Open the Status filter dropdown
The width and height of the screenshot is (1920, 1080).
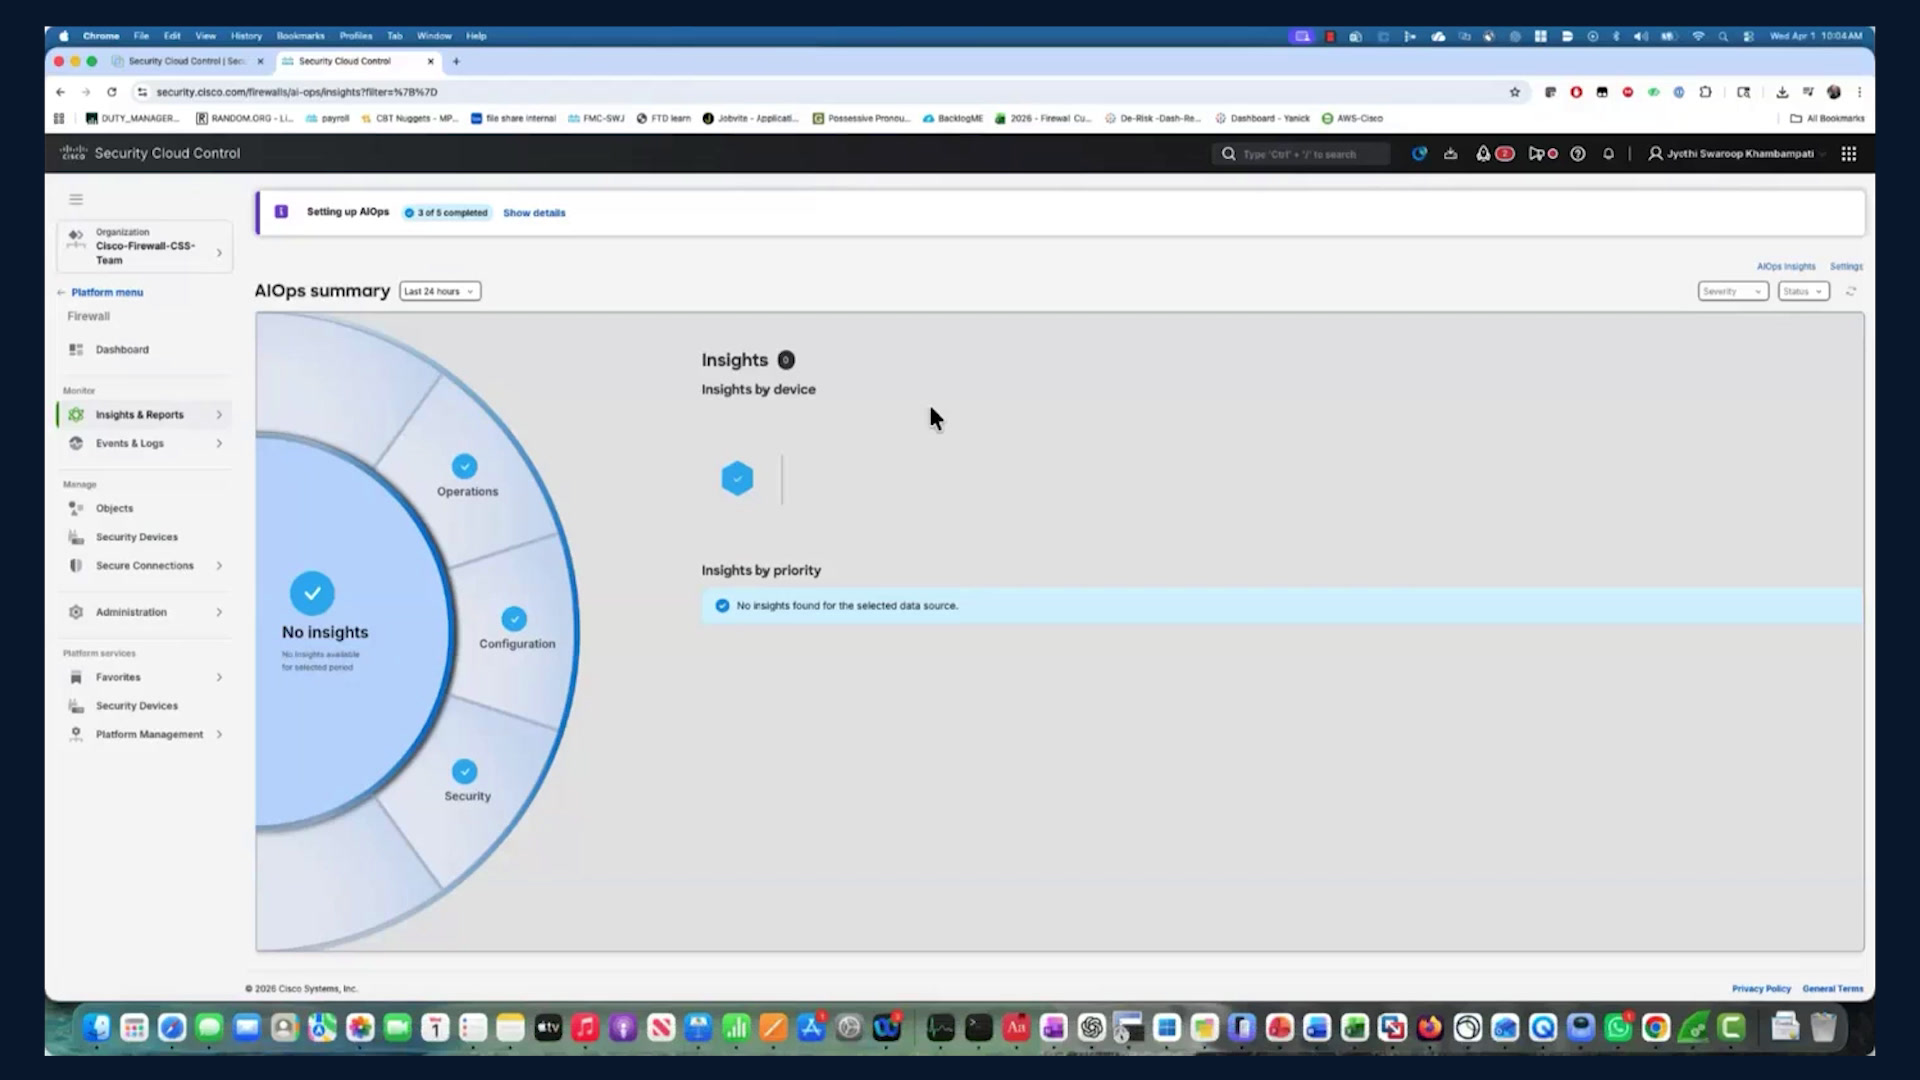pyautogui.click(x=1804, y=291)
